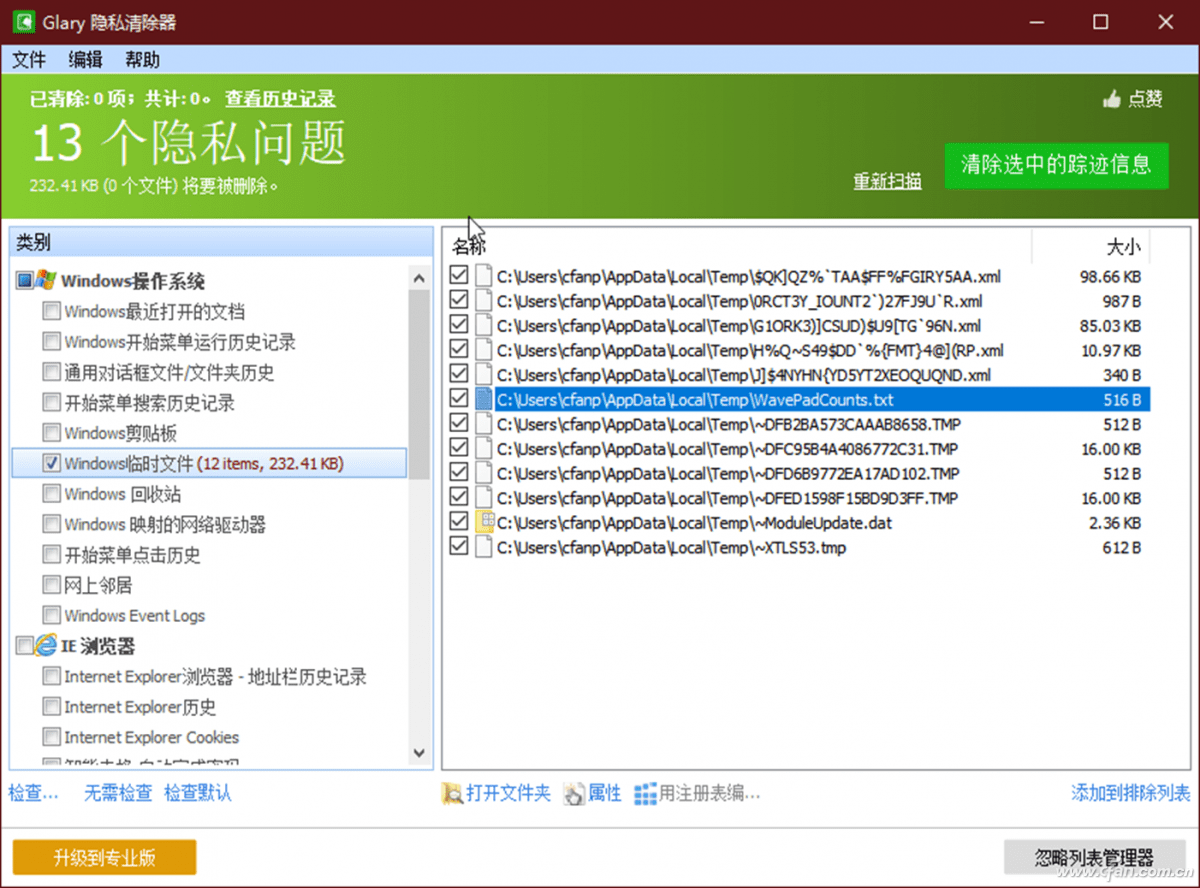Click file icon of ~DFB2BA573CAAAB8658.TMP row
This screenshot has width=1200, height=888.
(x=484, y=424)
